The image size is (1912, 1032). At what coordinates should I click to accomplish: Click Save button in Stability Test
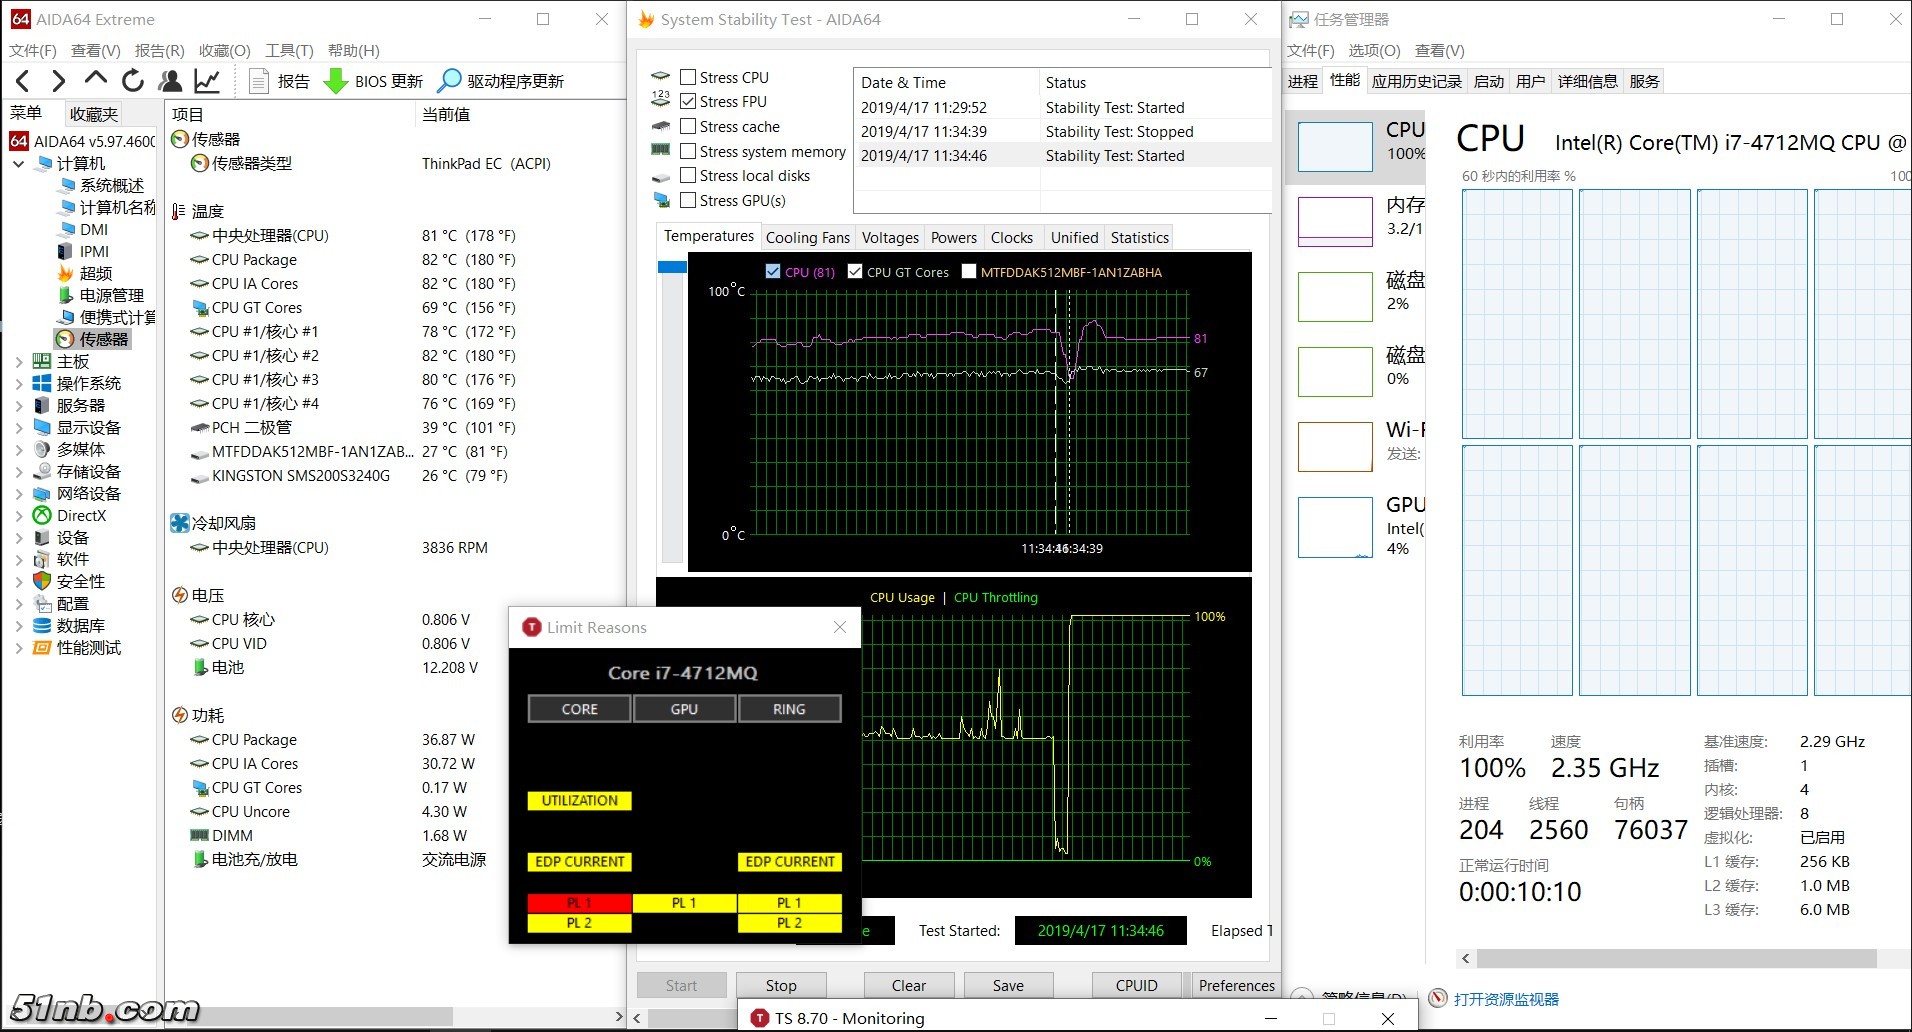[x=1008, y=985]
